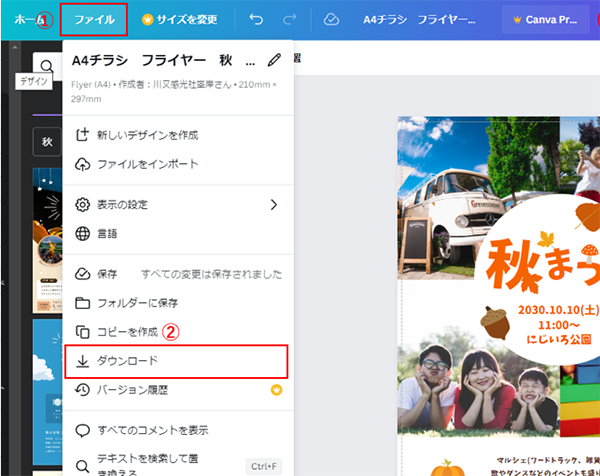Click the crown icon on サイズを変更
This screenshot has width=600, height=476.
coord(147,20)
